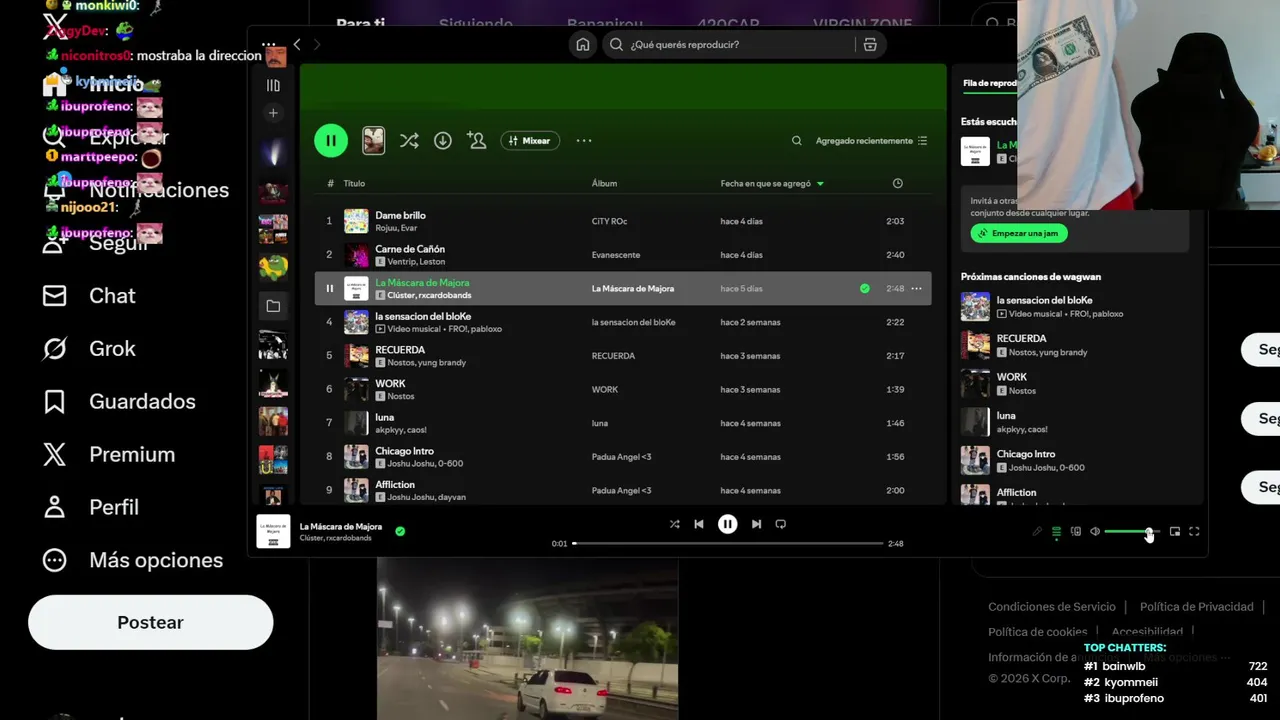Toggle saved check beside now-playing title
The width and height of the screenshot is (1280, 720).
[x=400, y=531]
